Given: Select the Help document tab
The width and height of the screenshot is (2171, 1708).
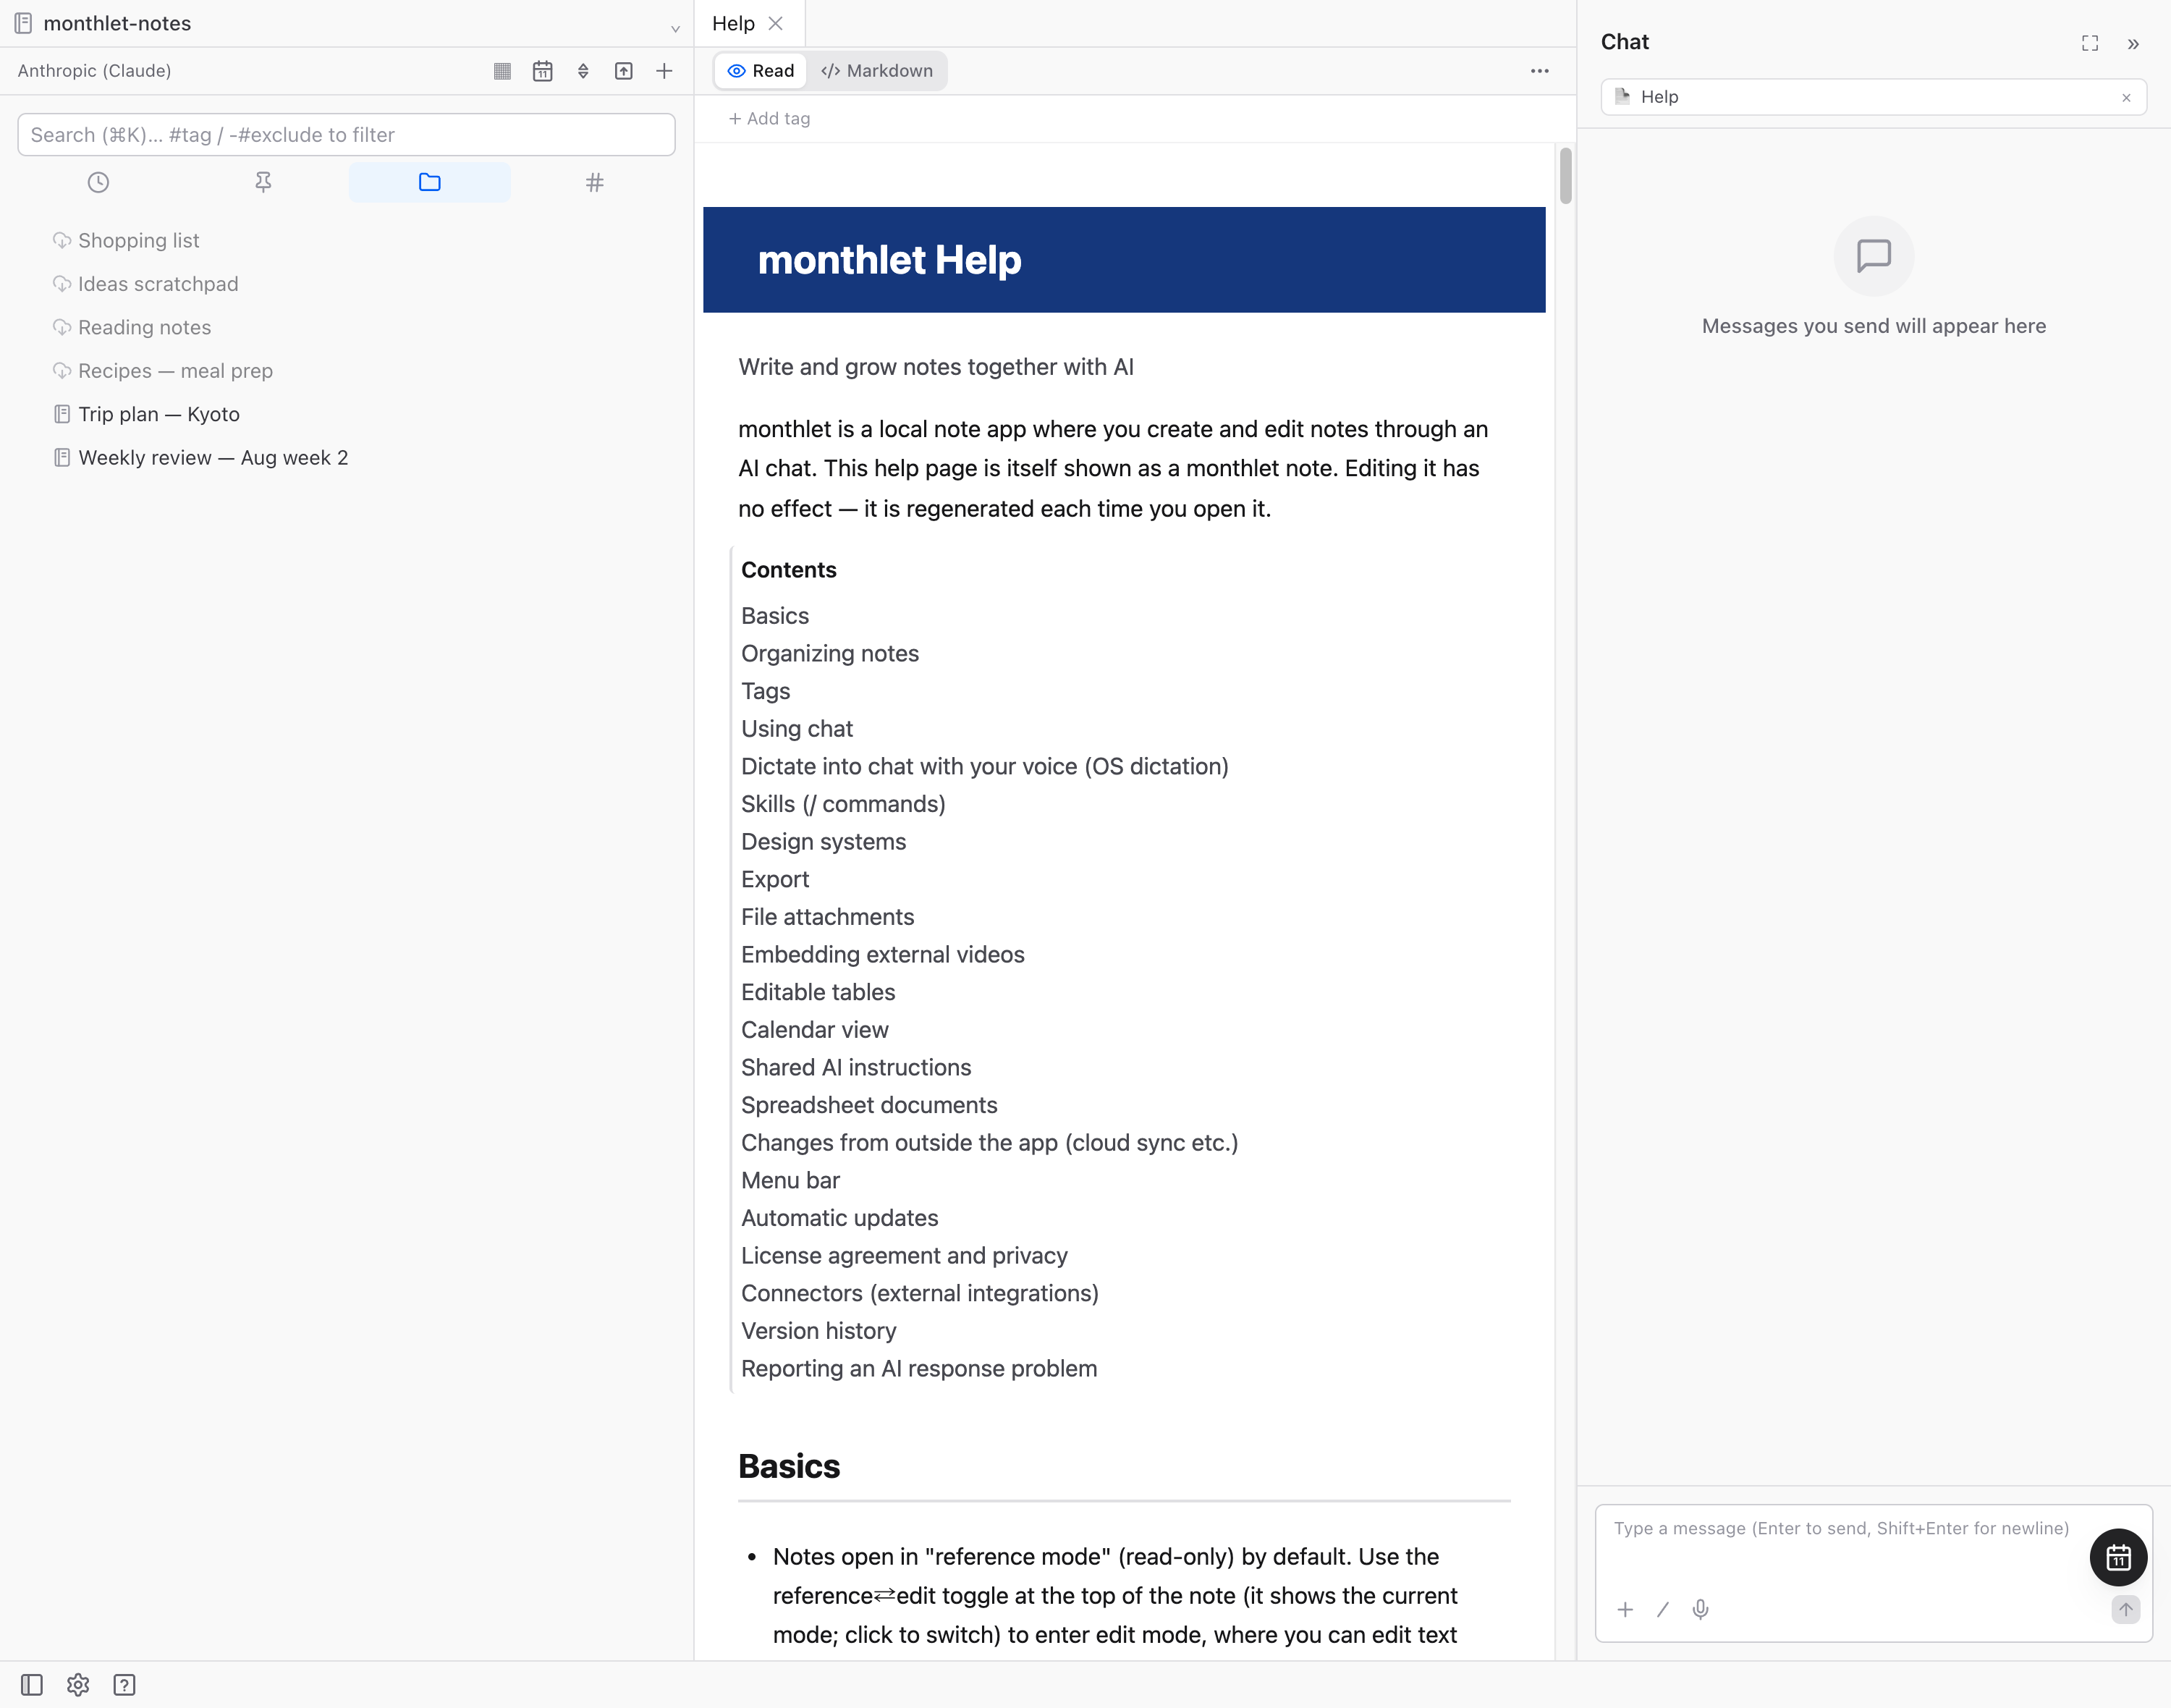Looking at the screenshot, I should pos(733,24).
